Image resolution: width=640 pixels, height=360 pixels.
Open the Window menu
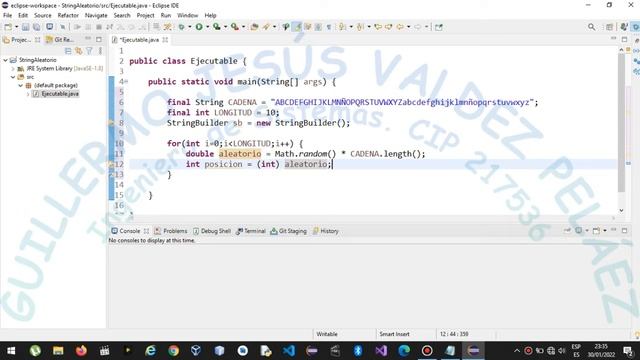(x=187, y=16)
